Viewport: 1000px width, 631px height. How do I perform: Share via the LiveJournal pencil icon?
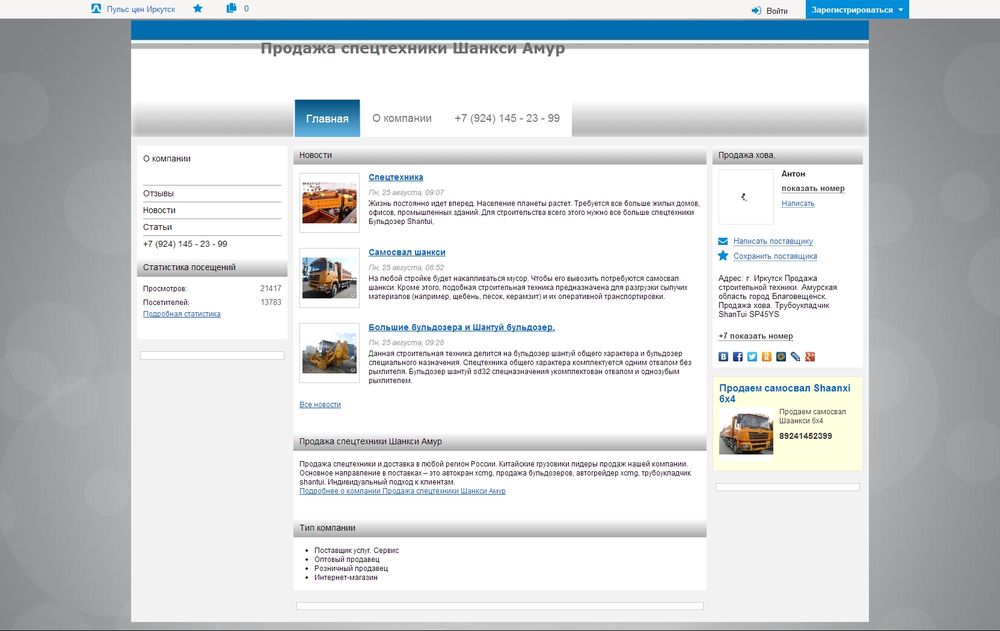point(795,357)
